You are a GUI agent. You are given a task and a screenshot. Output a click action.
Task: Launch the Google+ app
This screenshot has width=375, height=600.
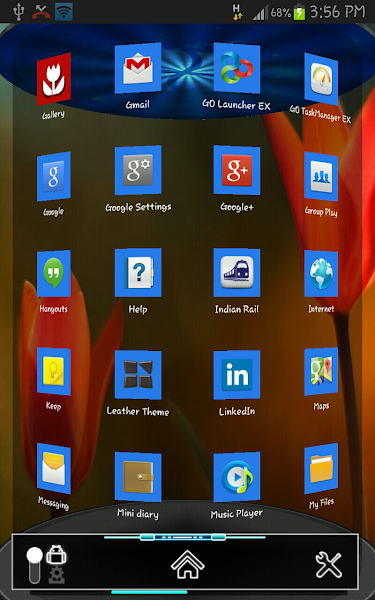236,170
